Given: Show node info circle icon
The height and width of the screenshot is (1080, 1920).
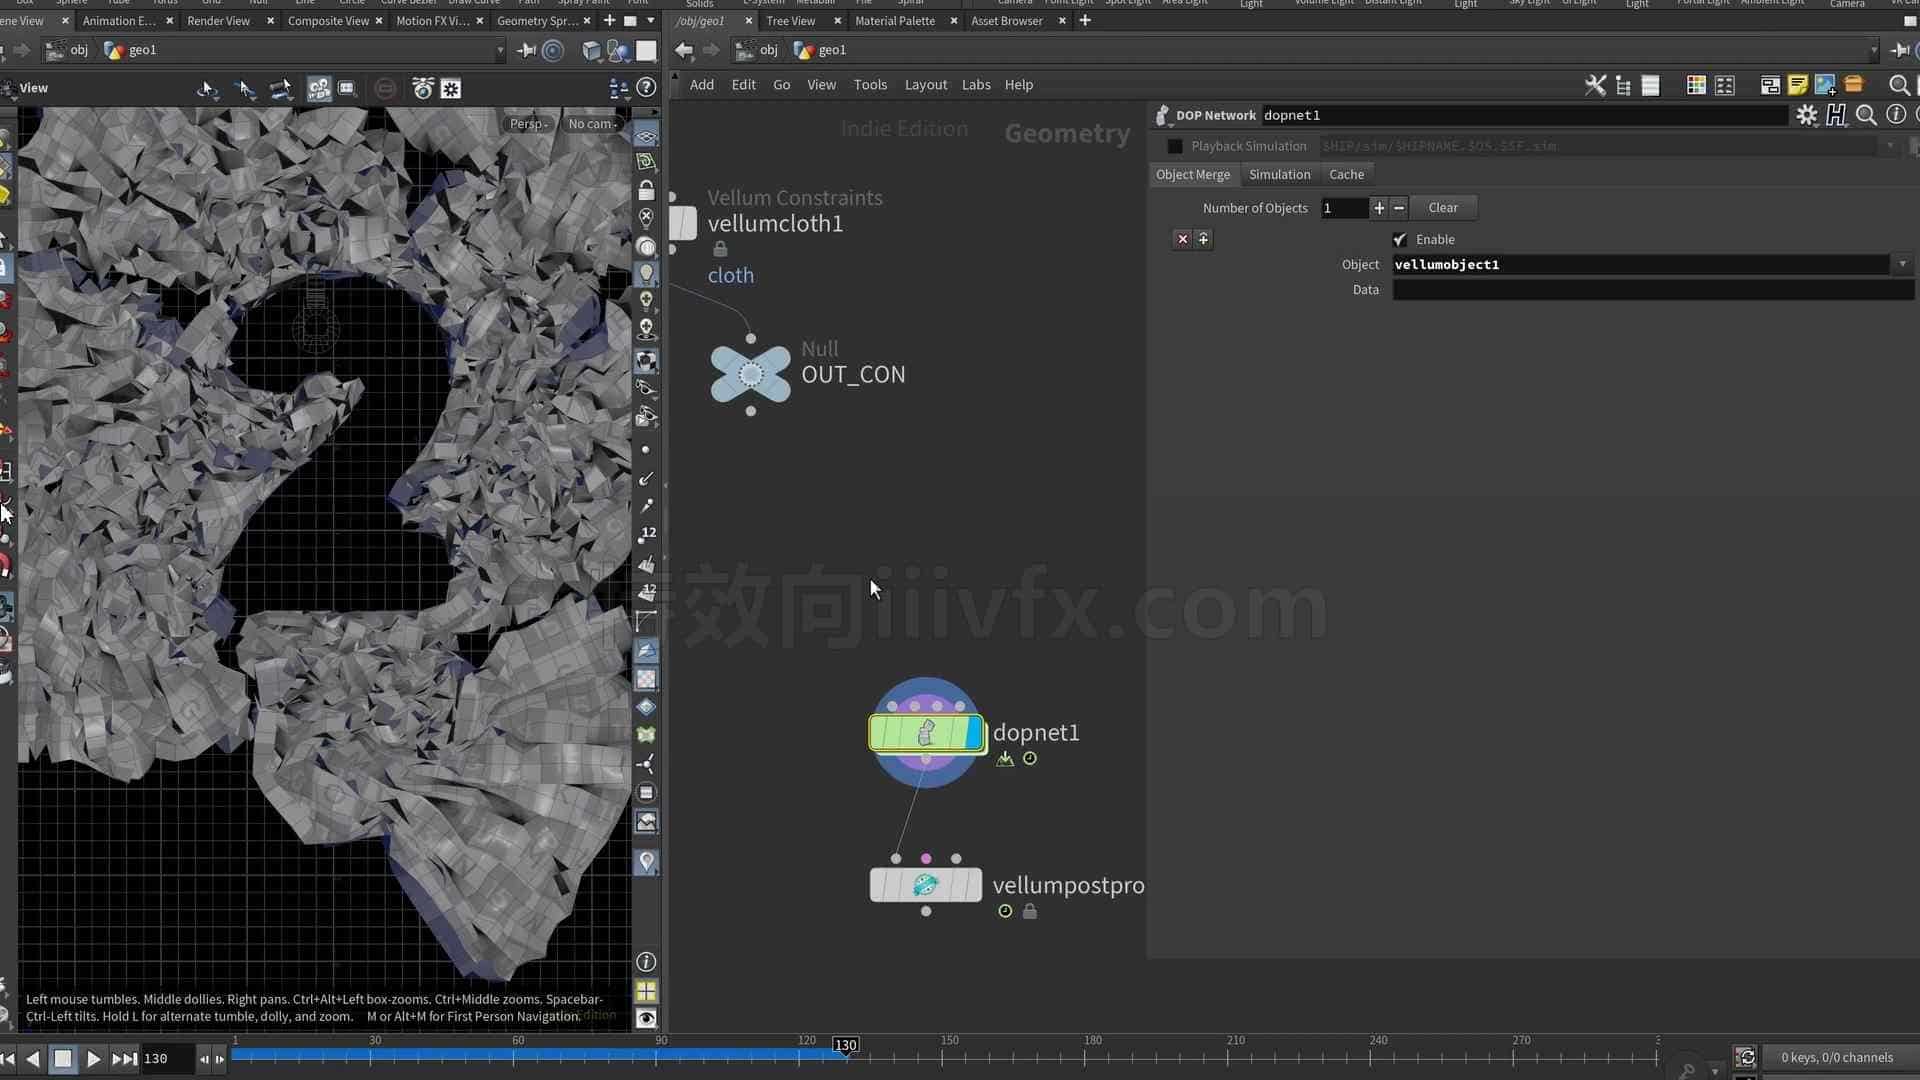Looking at the screenshot, I should click(x=1895, y=115).
